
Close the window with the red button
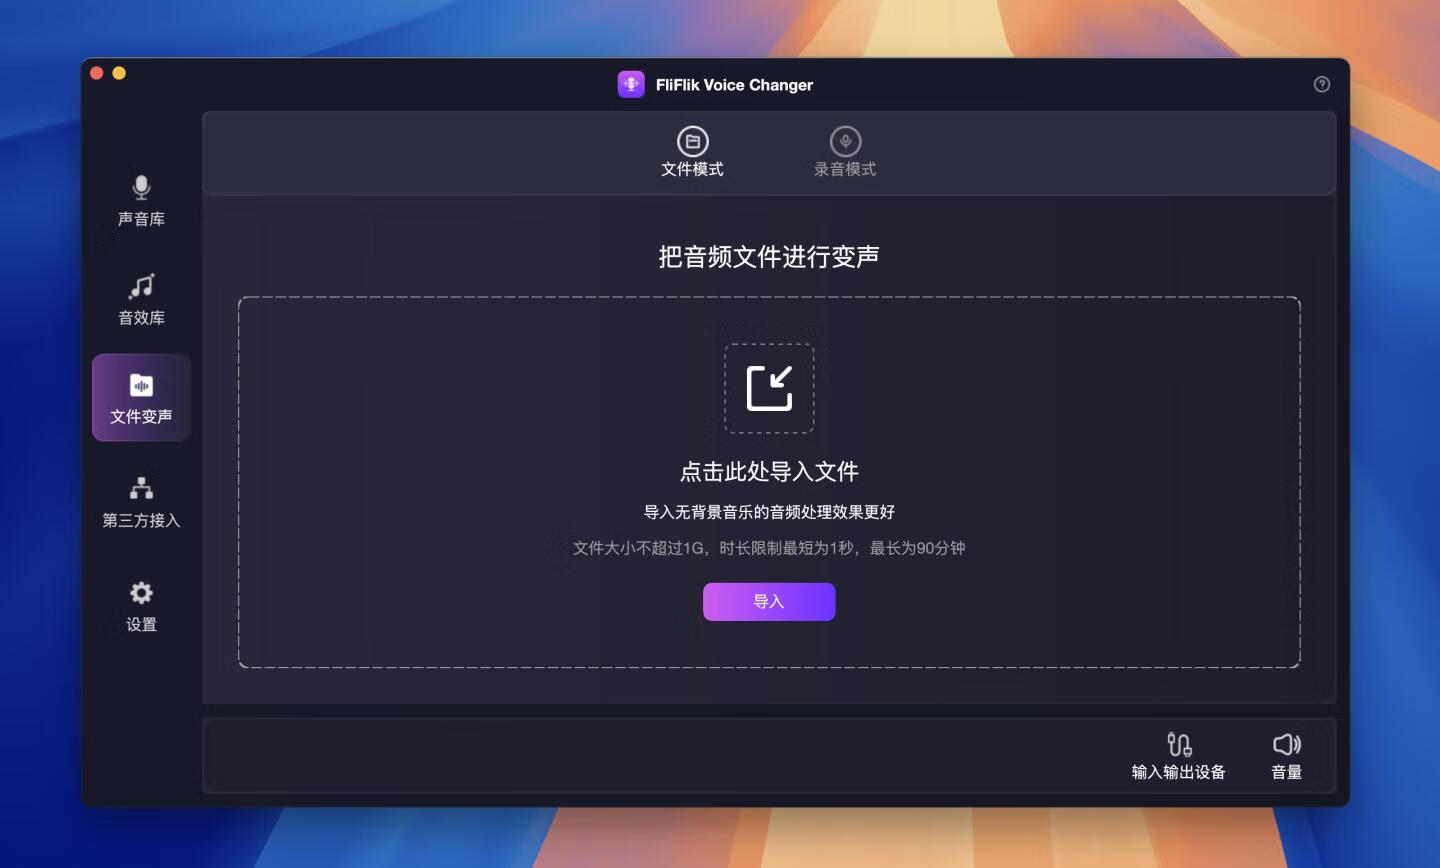coord(97,73)
